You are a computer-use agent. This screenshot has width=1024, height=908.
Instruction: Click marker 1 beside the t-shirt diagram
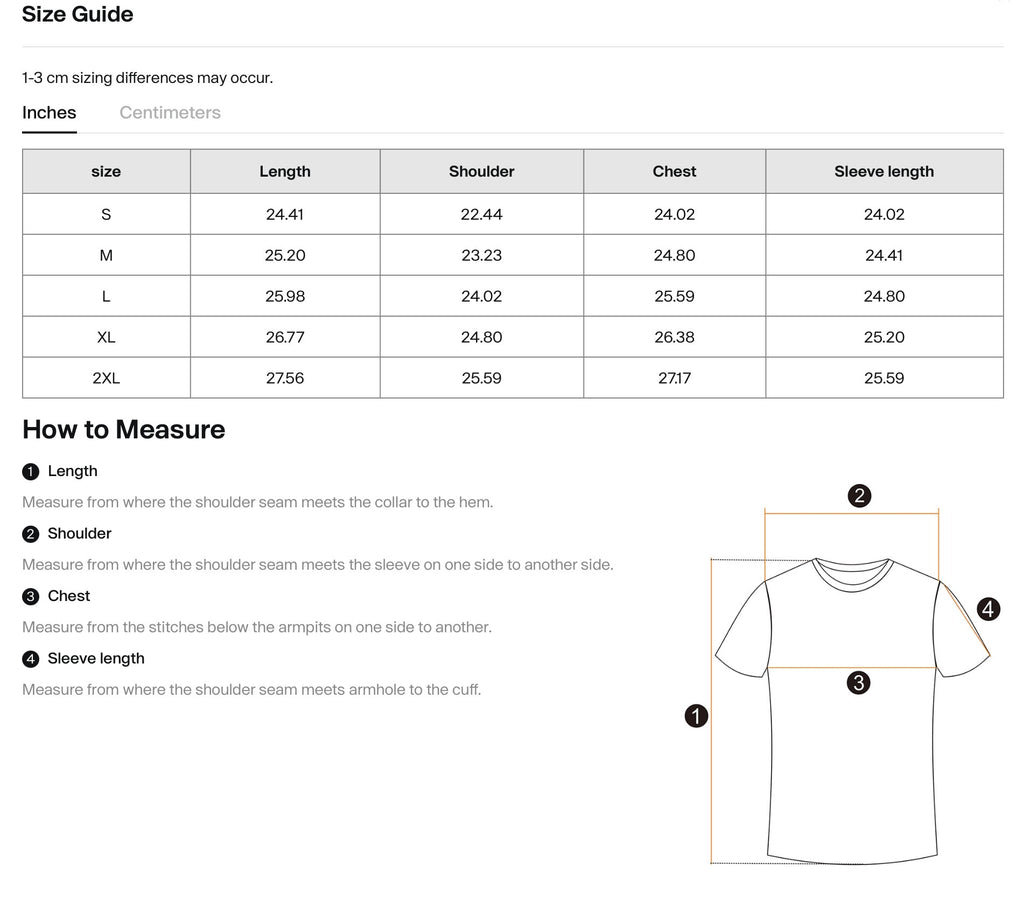point(697,716)
